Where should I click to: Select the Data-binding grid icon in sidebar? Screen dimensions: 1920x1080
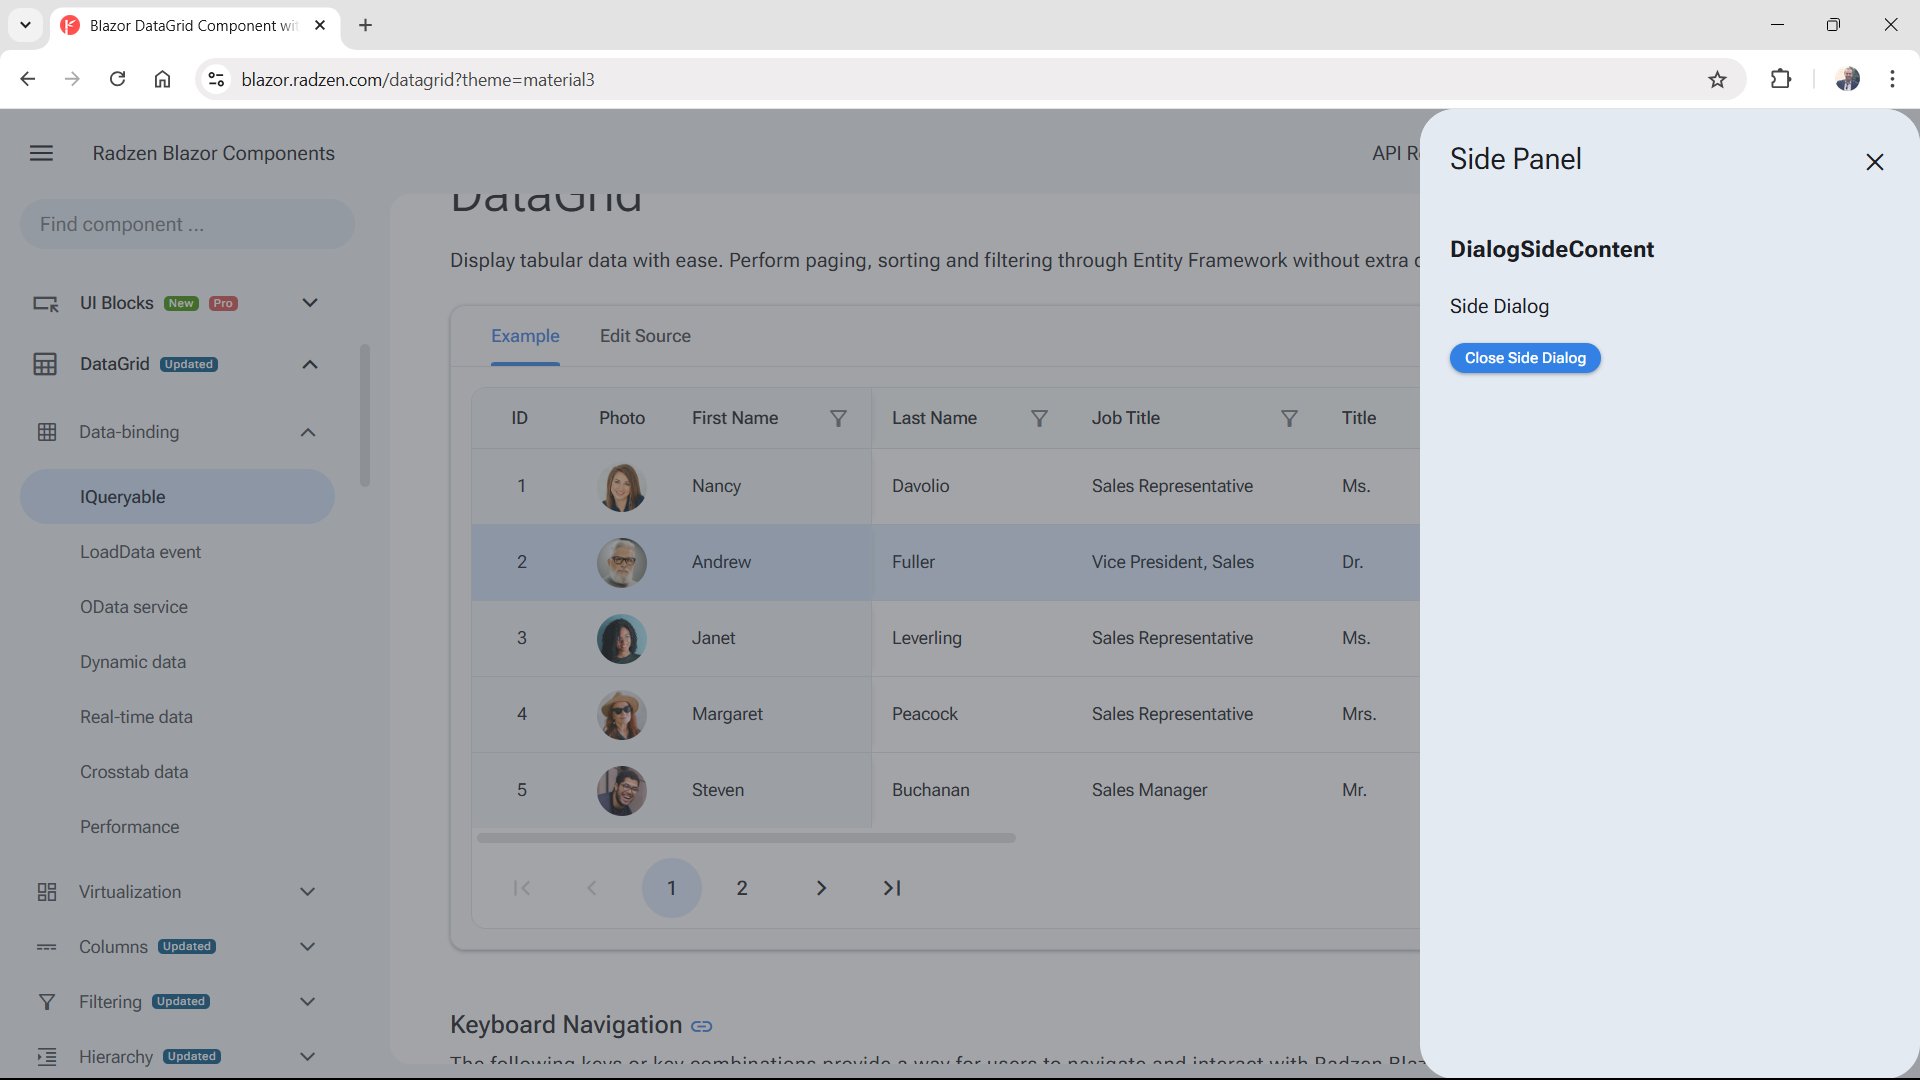46,431
